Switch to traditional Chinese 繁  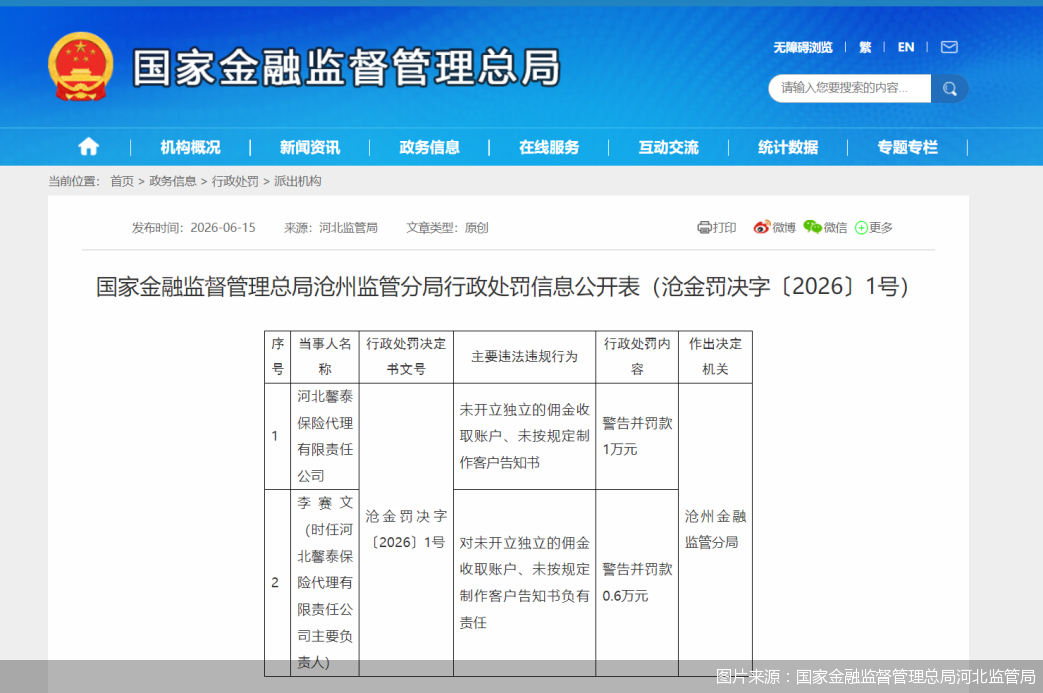(865, 47)
